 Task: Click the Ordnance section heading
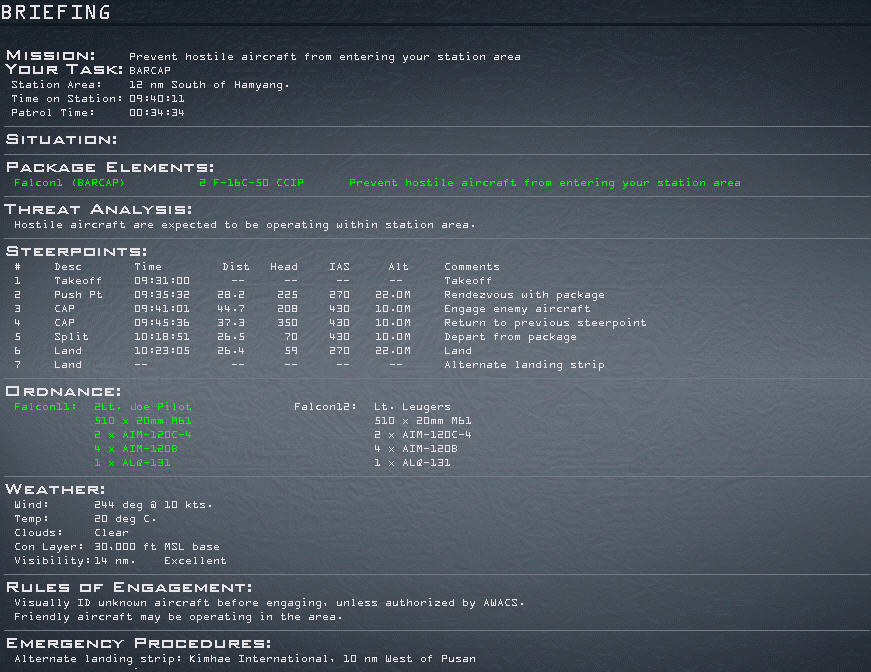(x=63, y=391)
